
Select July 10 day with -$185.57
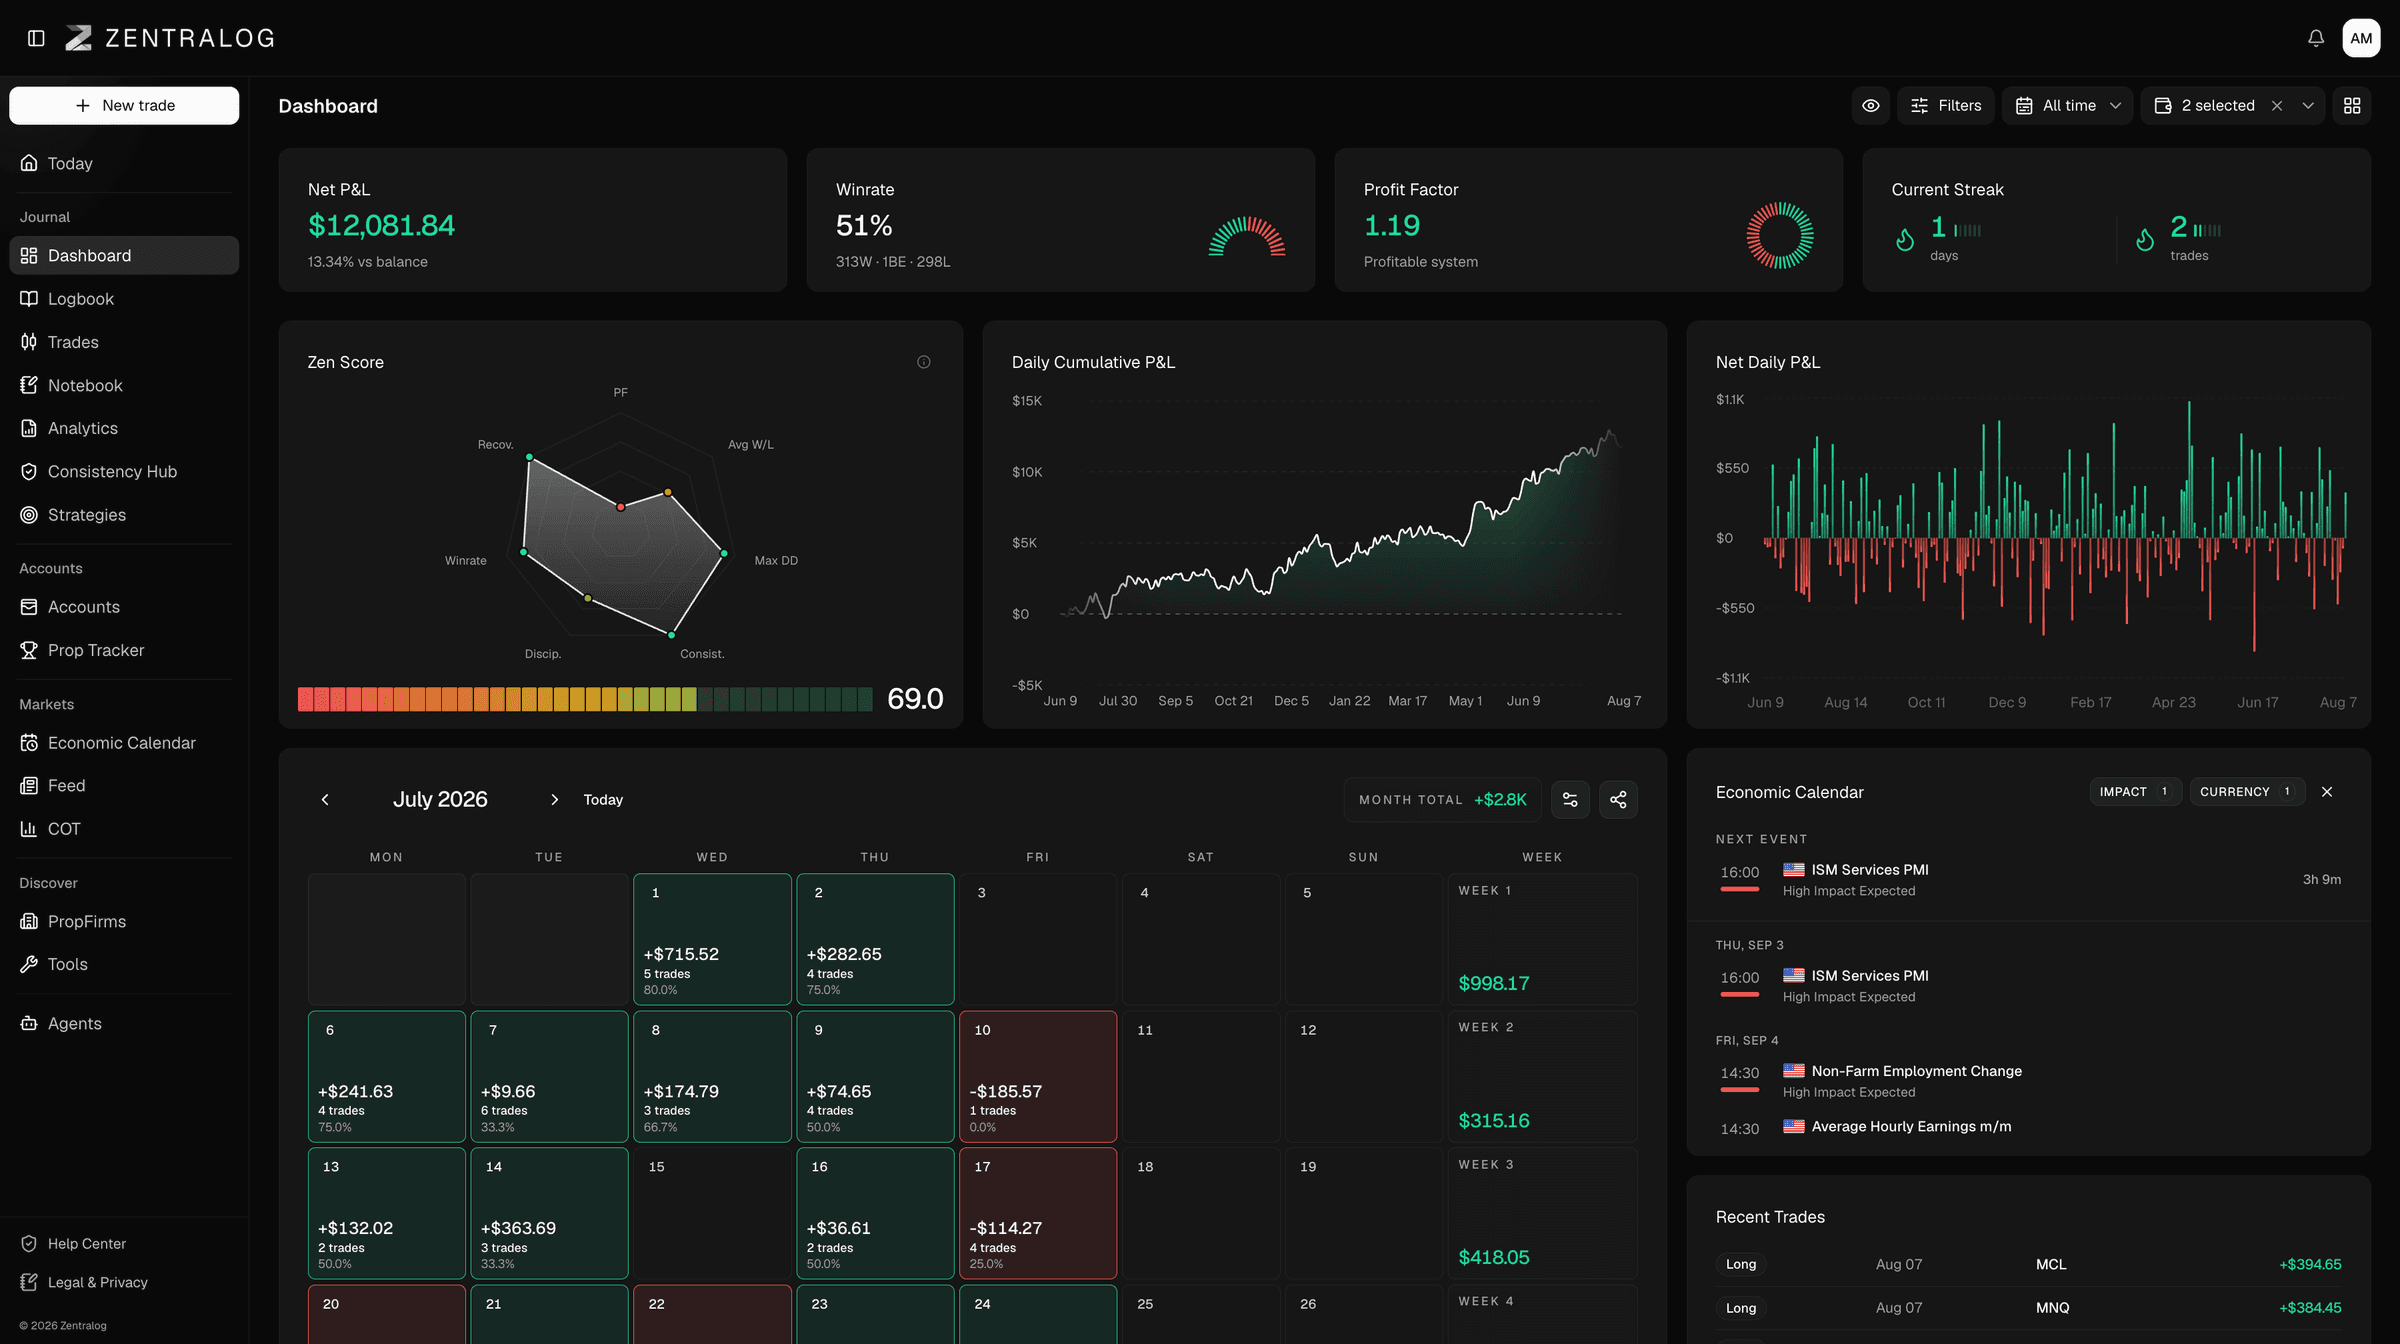1038,1076
